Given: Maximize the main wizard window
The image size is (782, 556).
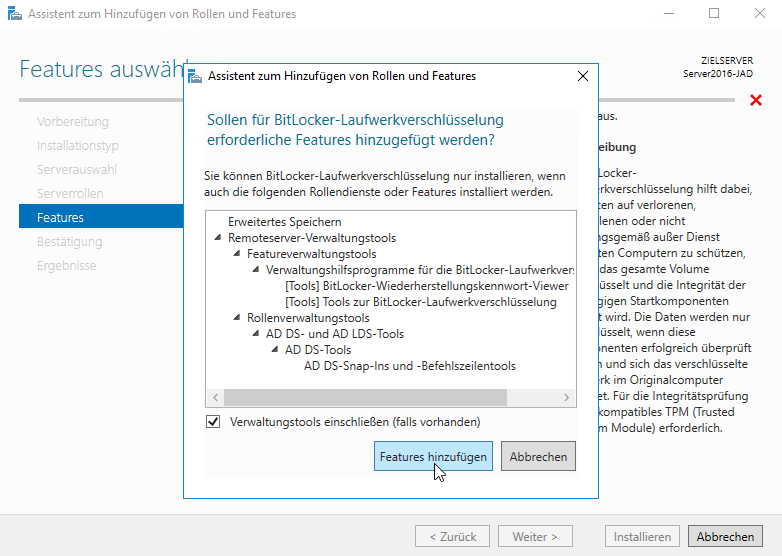Looking at the screenshot, I should (714, 13).
